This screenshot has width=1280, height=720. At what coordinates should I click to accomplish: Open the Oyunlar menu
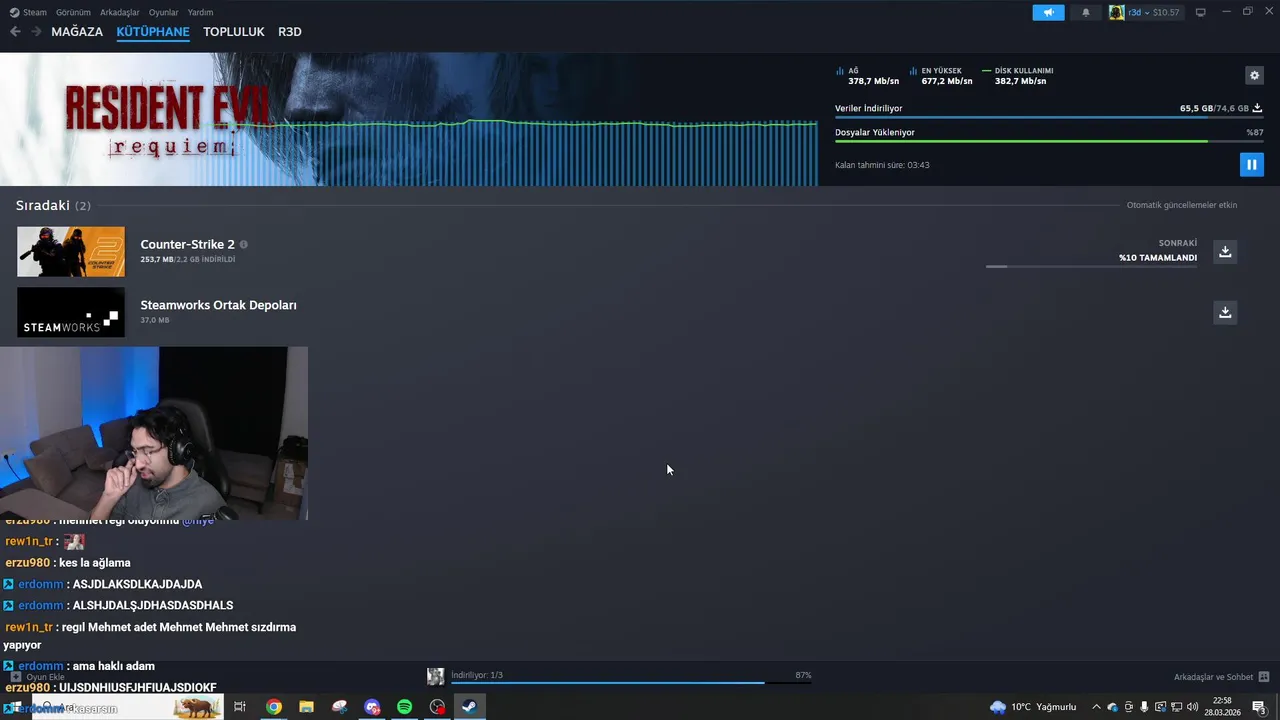tap(163, 12)
